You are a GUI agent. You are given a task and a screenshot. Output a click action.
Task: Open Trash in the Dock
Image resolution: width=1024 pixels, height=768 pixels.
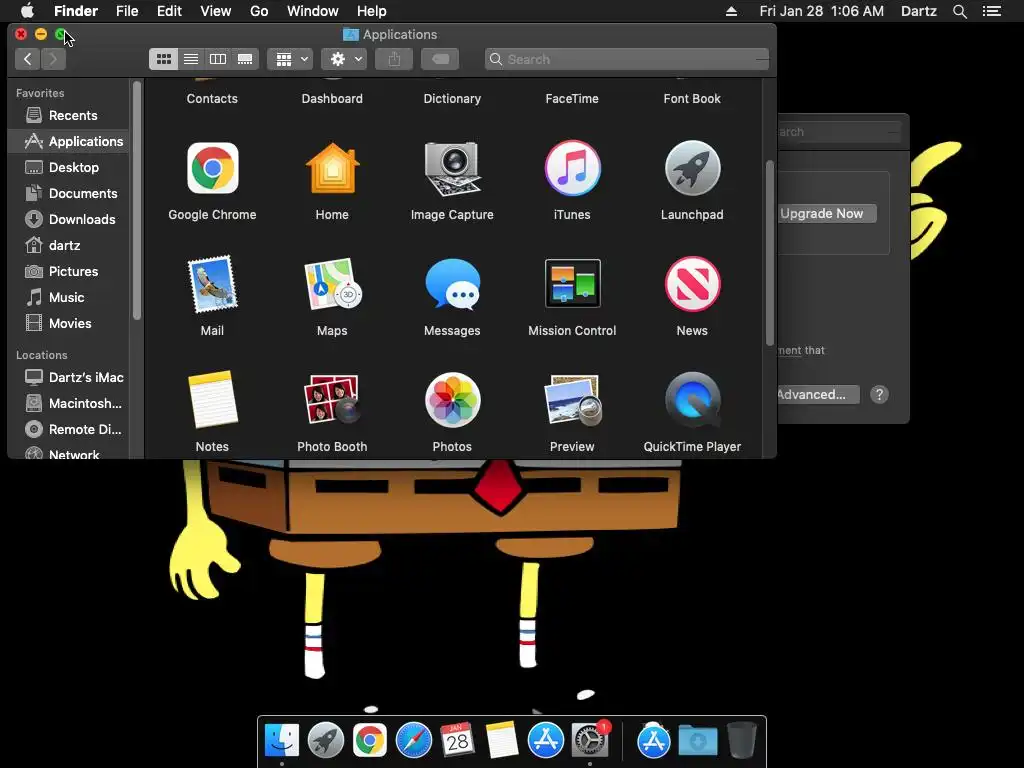coord(742,740)
